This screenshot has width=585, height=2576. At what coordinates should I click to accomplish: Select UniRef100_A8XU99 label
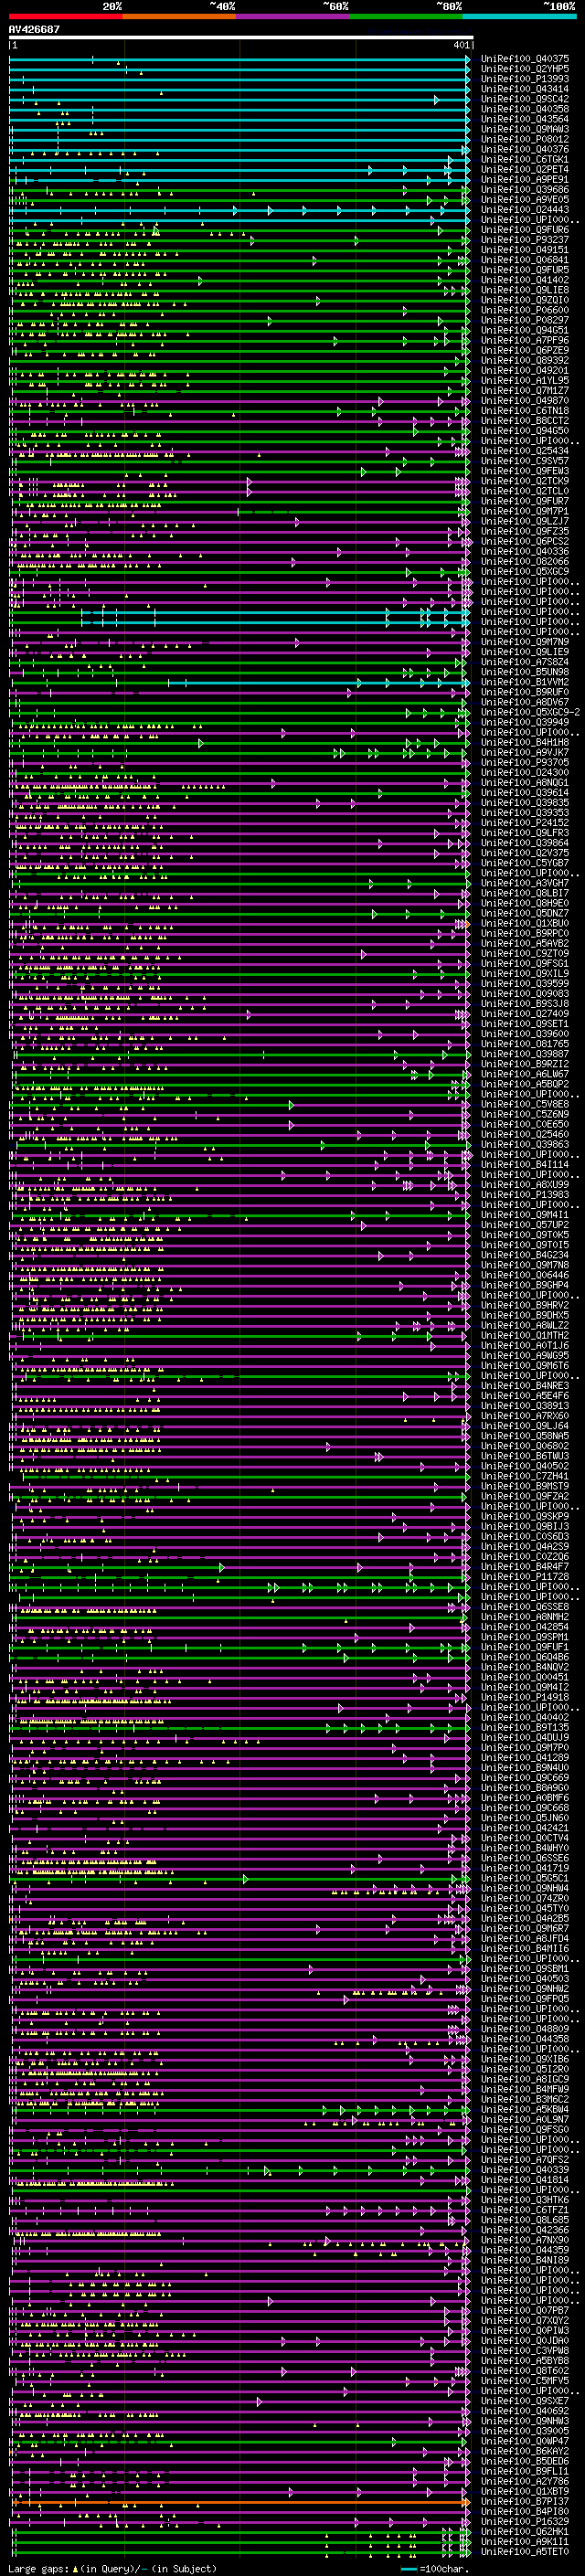525,1184
